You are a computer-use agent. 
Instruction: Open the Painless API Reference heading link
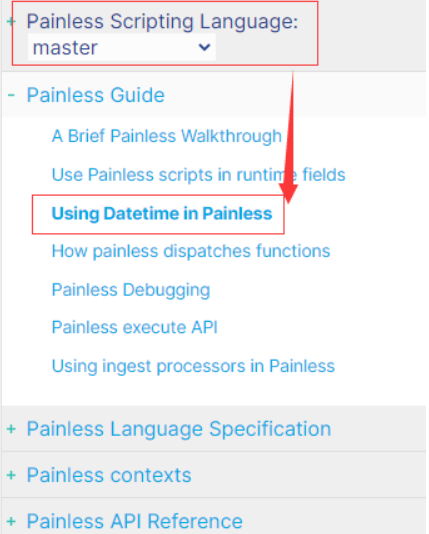coord(134,521)
